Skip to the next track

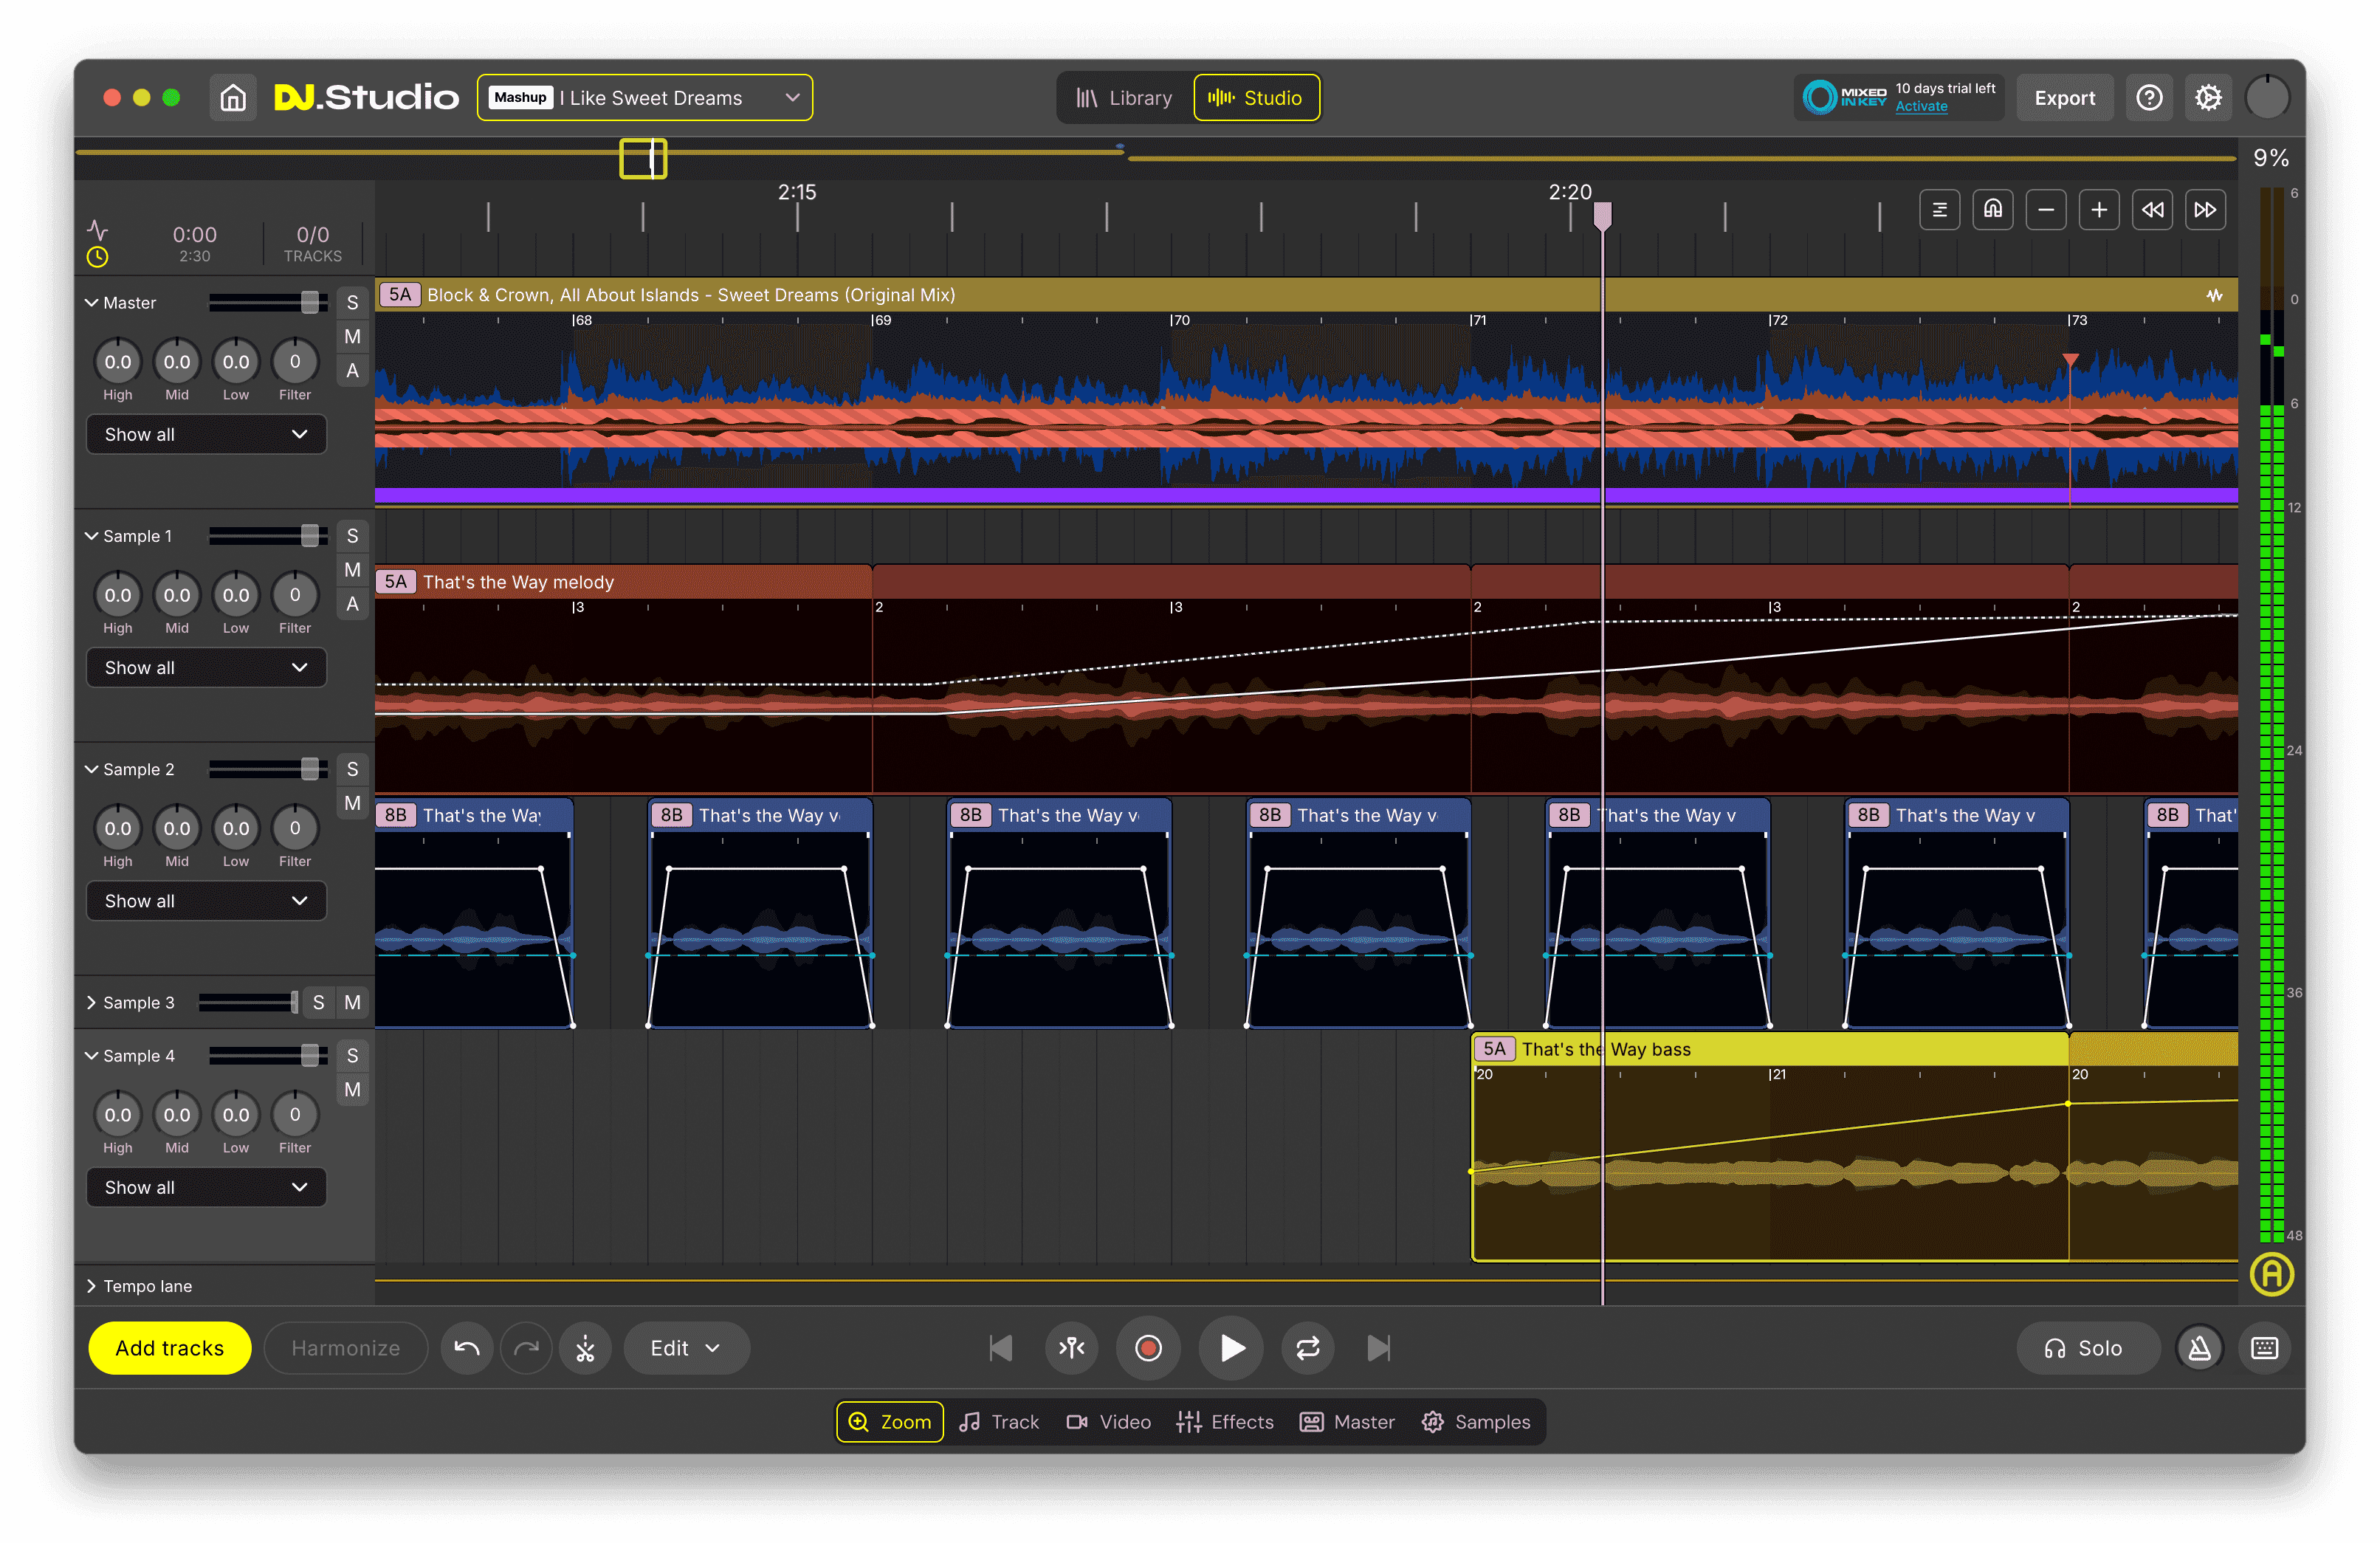coord(1379,1348)
